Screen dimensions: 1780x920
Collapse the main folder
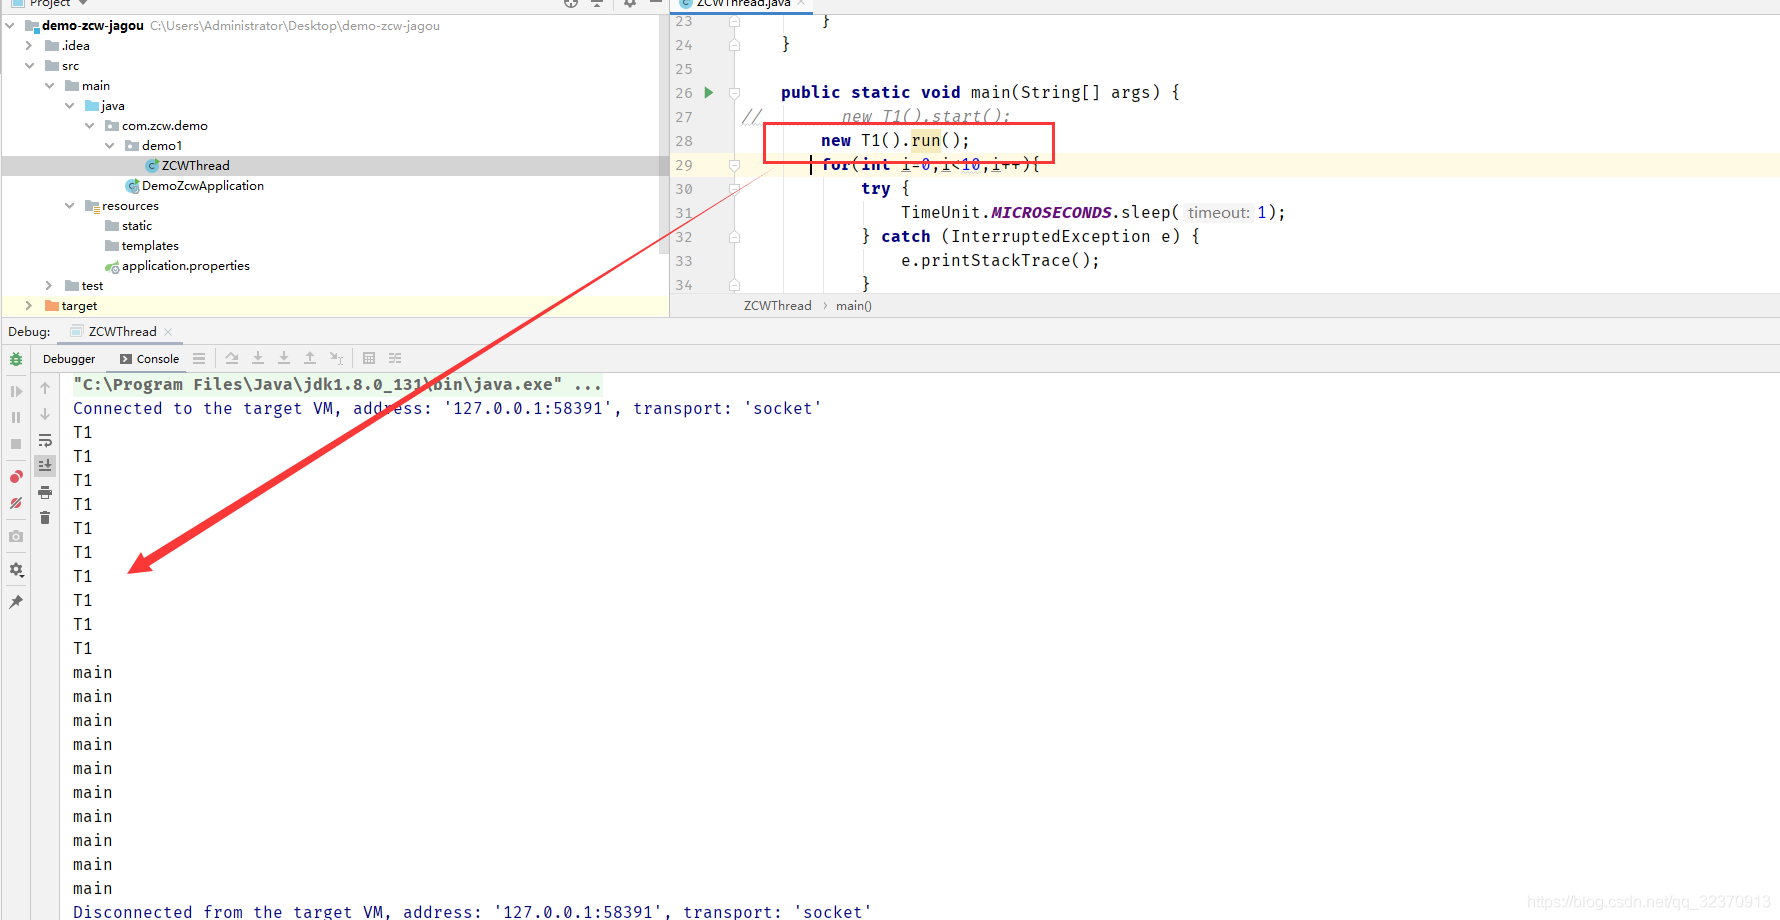(x=49, y=85)
